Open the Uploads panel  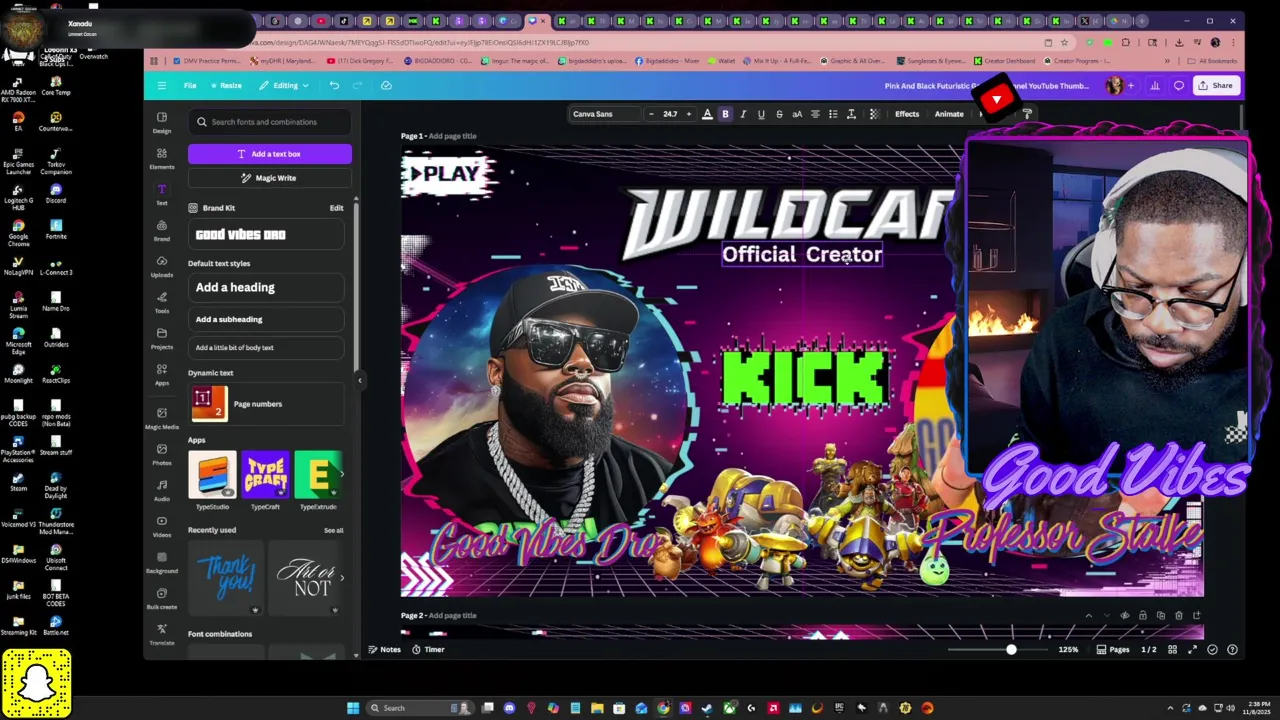click(161, 266)
